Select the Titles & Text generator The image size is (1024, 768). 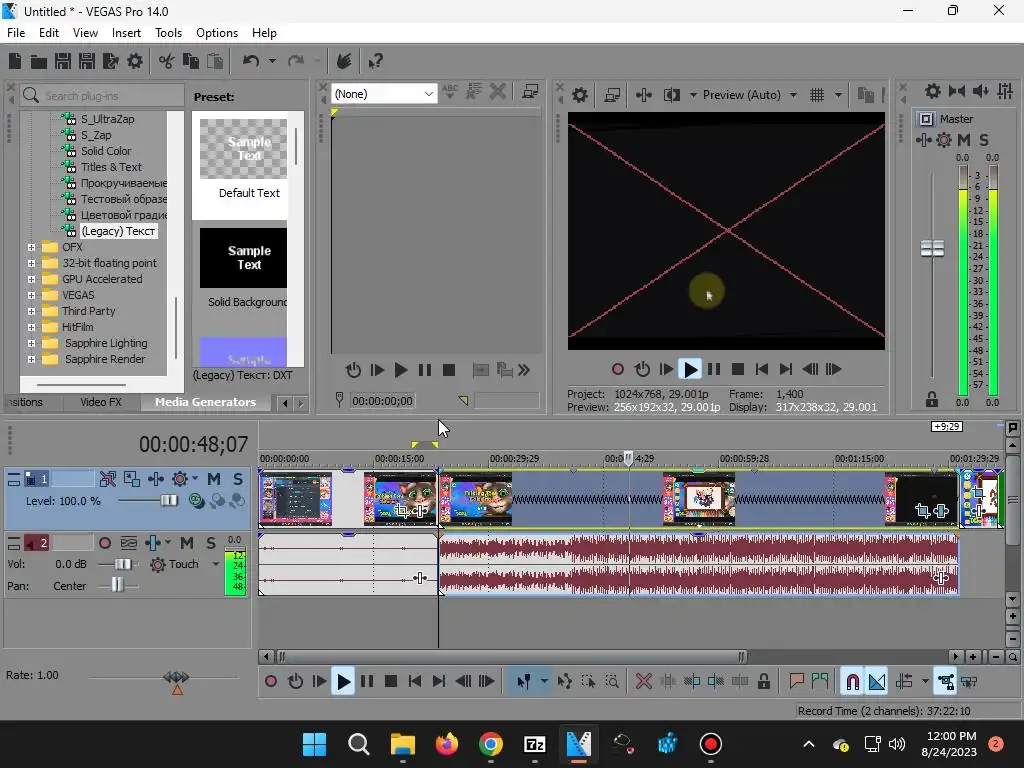click(x=110, y=167)
